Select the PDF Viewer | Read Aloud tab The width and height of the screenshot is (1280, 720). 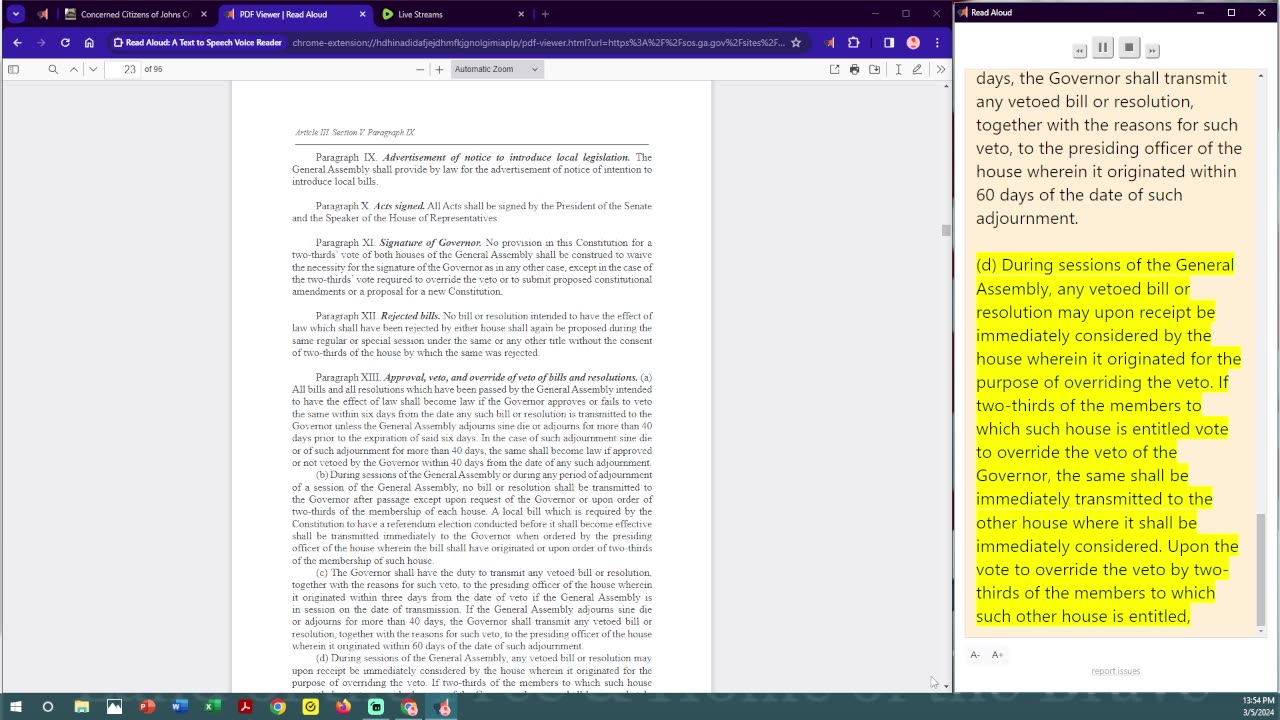[x=295, y=14]
